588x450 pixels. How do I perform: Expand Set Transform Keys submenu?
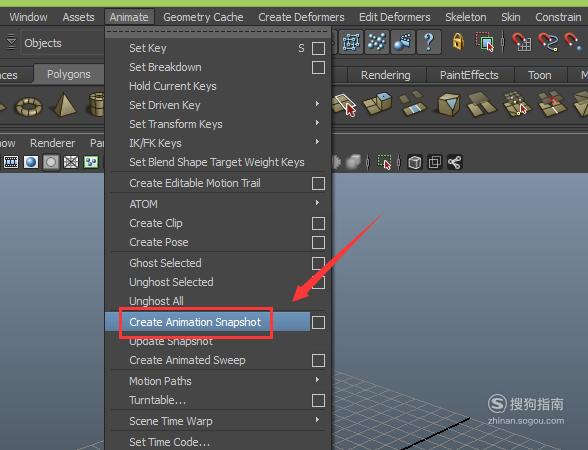(x=317, y=122)
